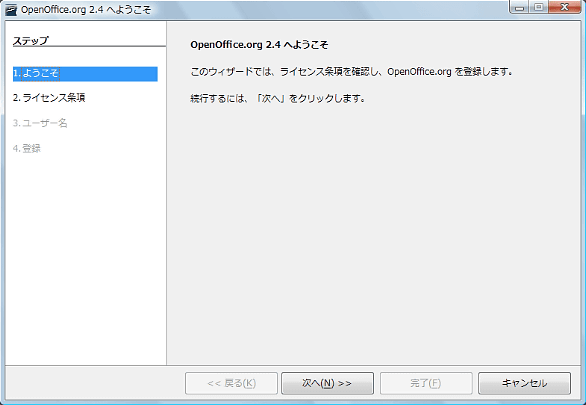This screenshot has height=405, width=586.
Task: Click the greyed 完了(F) button
Action: coord(426,383)
